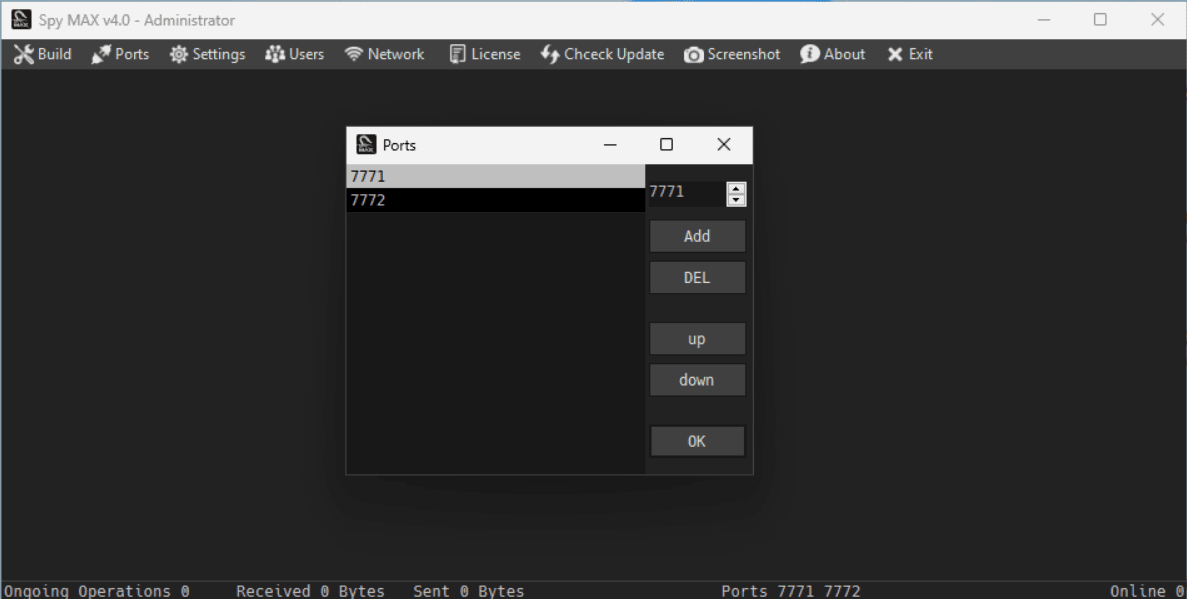Viewport: 1187px width, 599px height.
Task: Confirm ports with the OK button
Action: coord(697,441)
